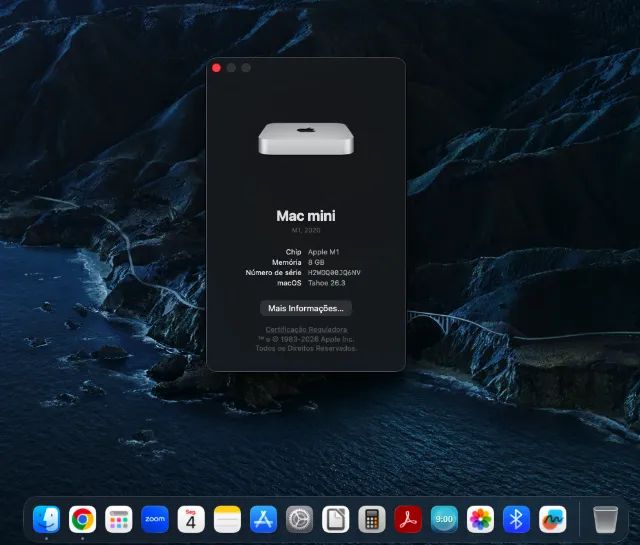Click the Mac mini computer image
640x545 pixels.
[306, 139]
